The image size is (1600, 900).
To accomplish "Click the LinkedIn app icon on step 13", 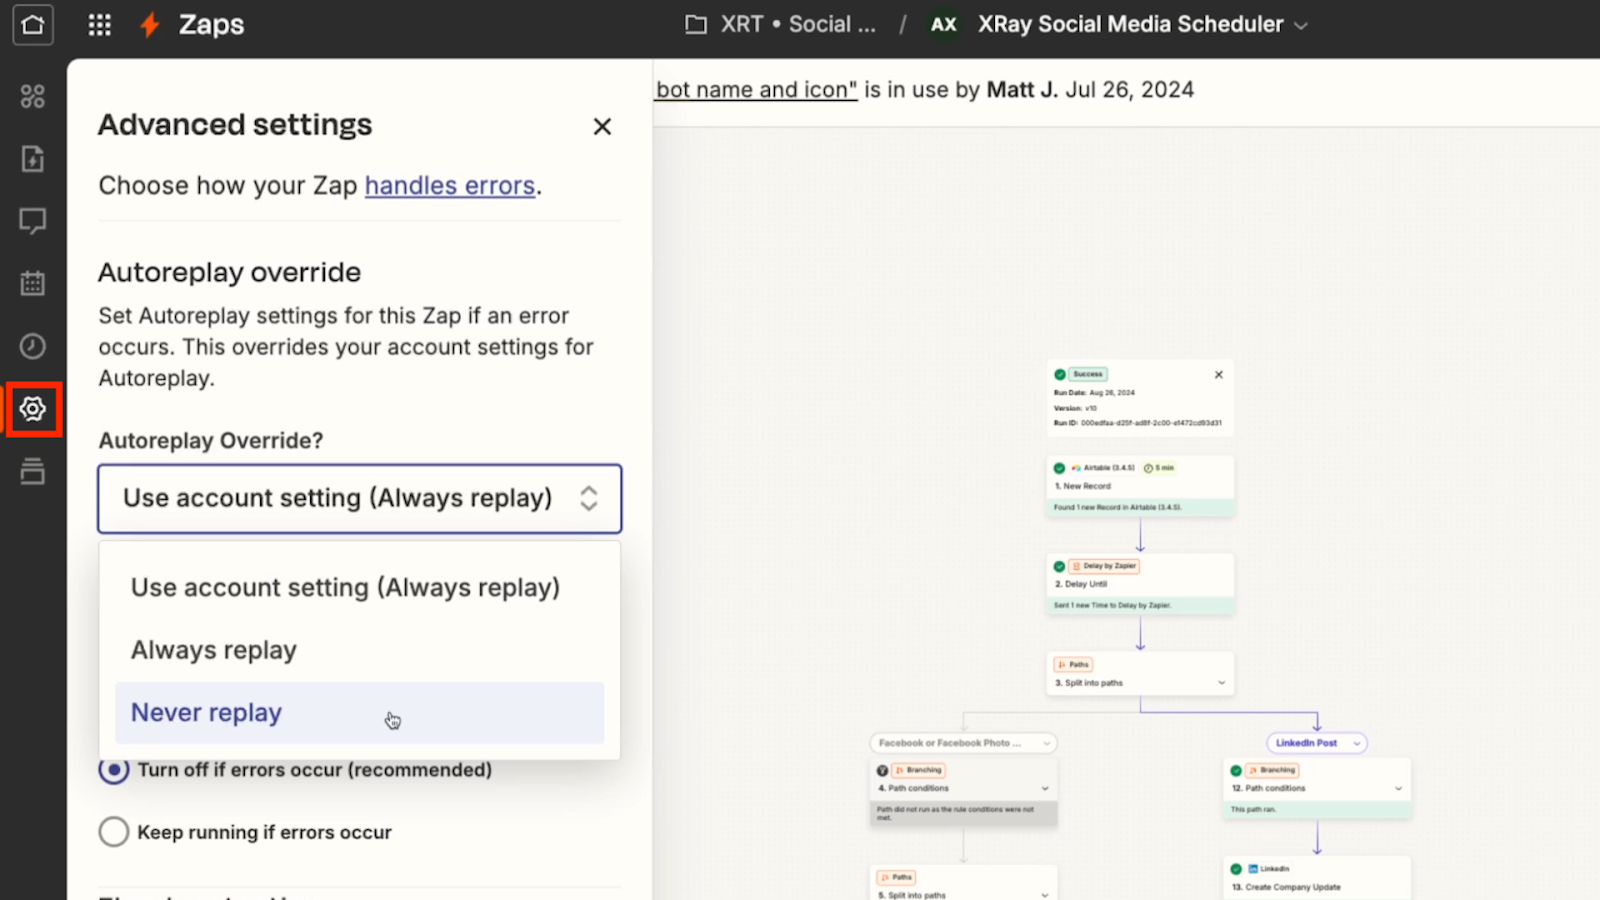I will (x=1253, y=869).
